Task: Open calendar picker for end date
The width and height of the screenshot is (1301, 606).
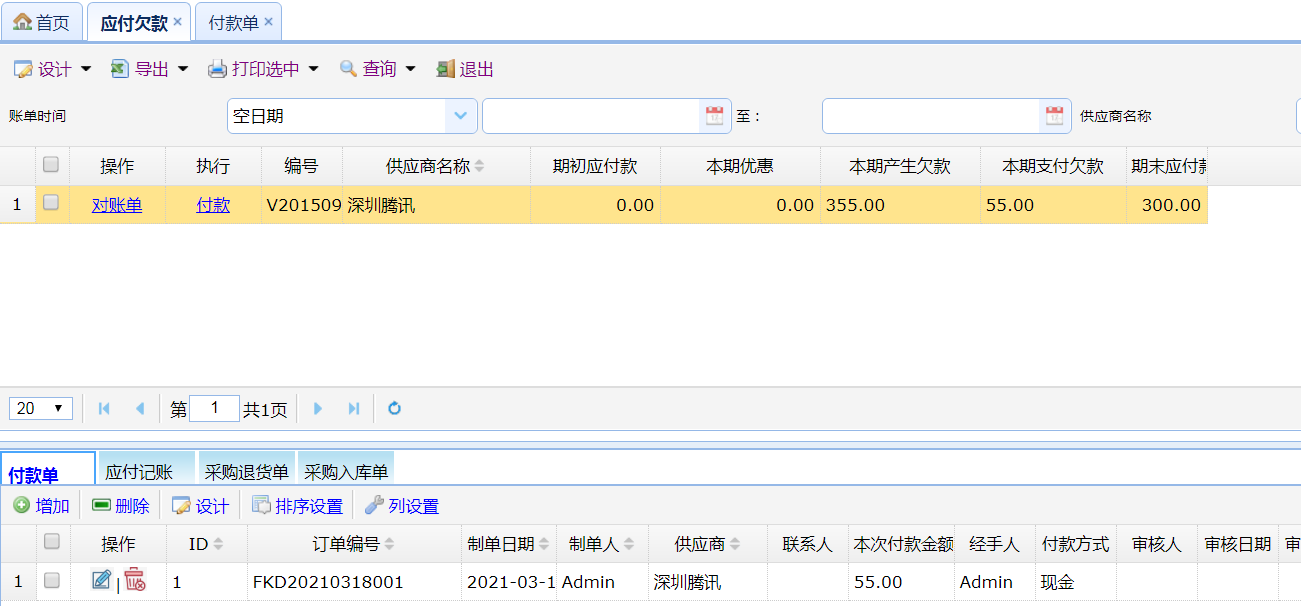Action: (x=1054, y=116)
